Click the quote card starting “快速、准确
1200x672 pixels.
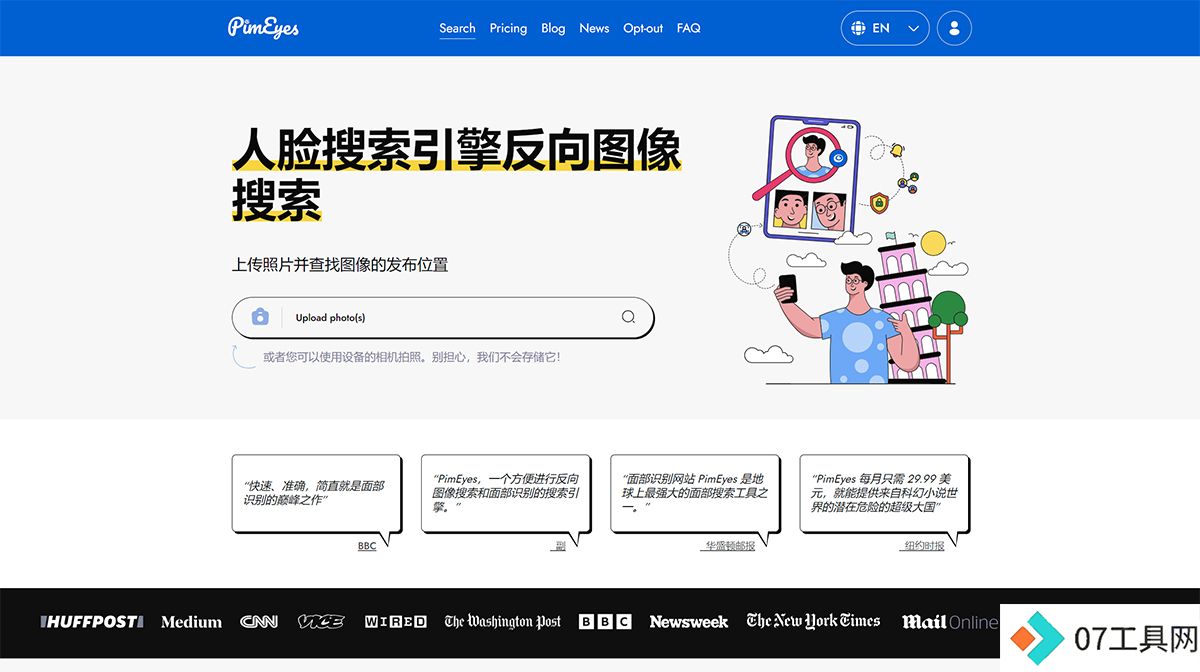coord(316,494)
